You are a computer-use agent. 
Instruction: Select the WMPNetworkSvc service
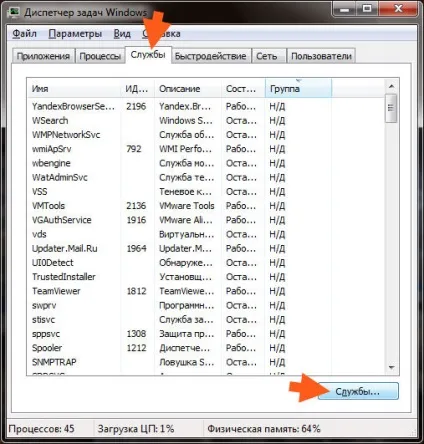(x=206, y=135)
